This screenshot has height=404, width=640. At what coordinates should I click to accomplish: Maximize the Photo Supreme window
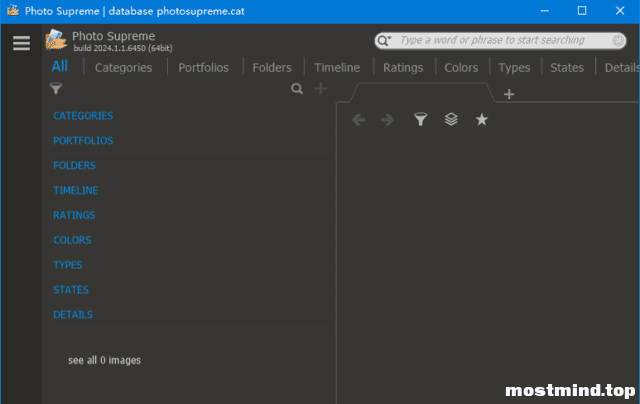[x=582, y=11]
